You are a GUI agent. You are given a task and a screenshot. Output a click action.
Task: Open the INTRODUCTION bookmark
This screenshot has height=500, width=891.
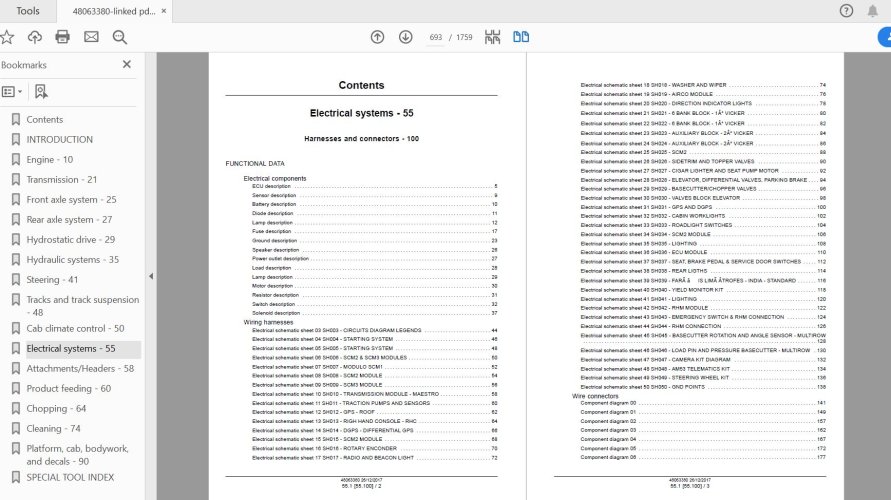point(59,139)
